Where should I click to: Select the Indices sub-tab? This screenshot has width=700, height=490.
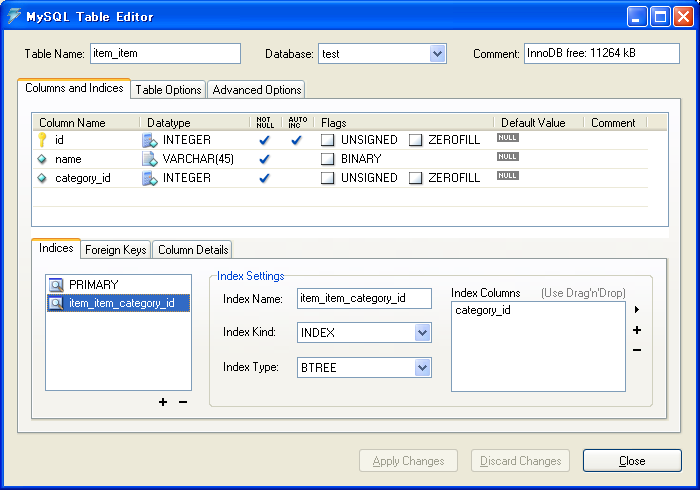[56, 248]
